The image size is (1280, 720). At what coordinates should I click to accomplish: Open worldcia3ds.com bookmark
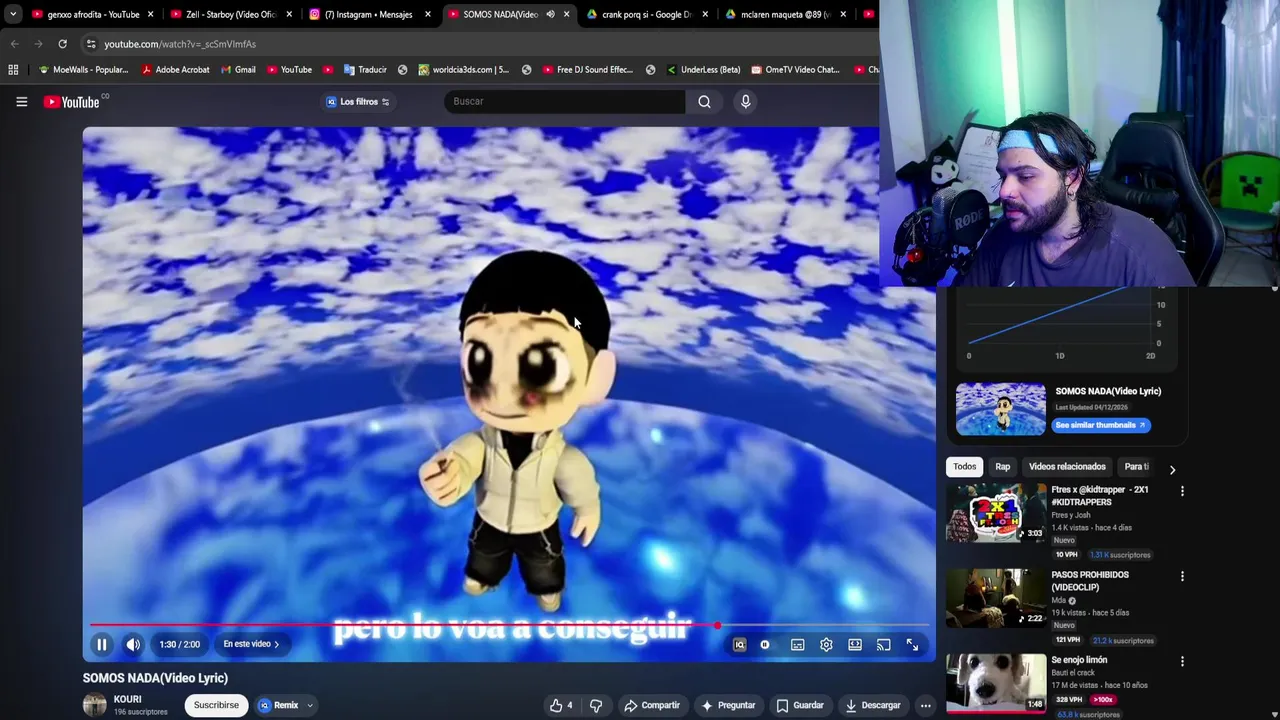[463, 70]
